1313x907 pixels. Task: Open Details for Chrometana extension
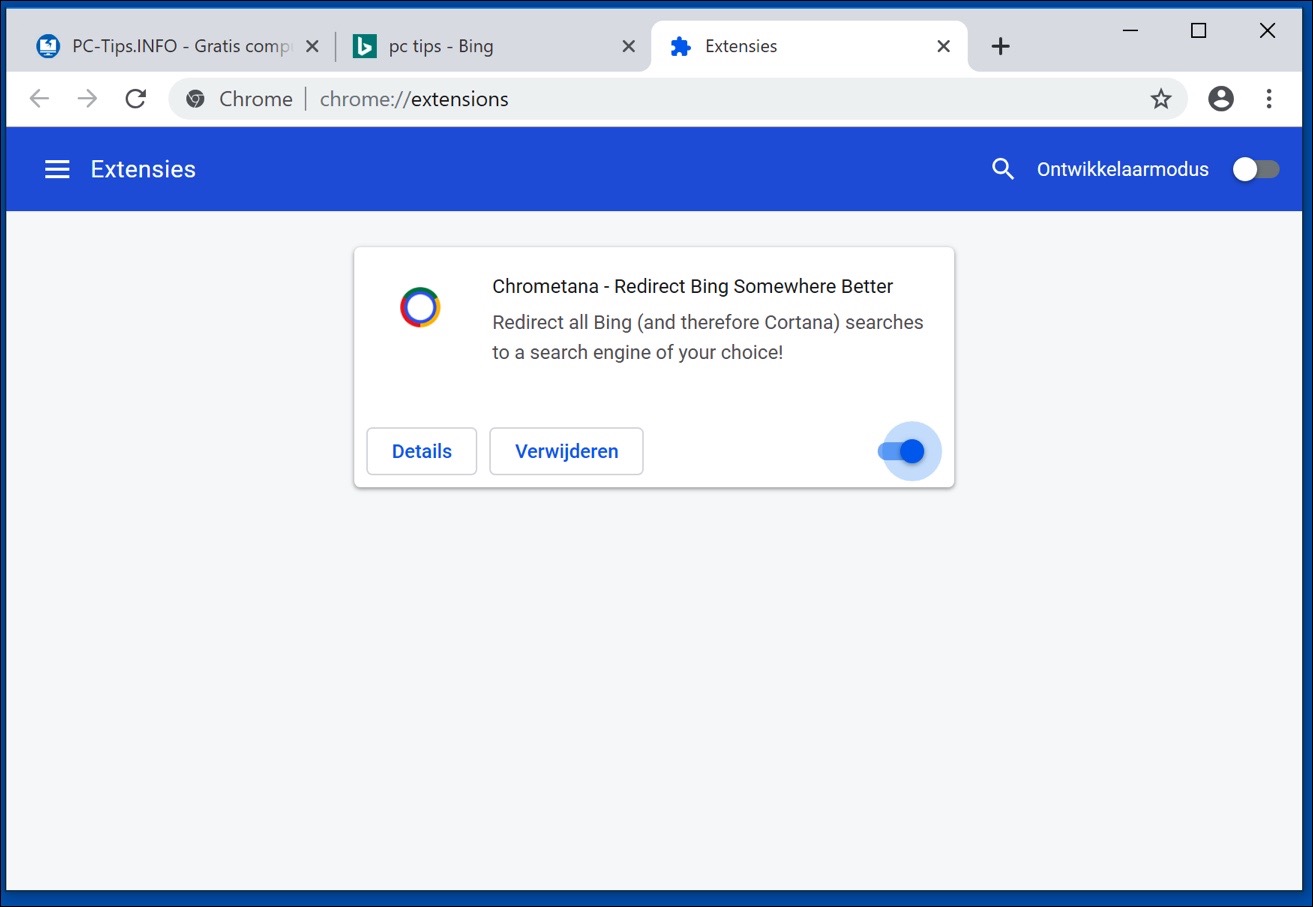(422, 451)
